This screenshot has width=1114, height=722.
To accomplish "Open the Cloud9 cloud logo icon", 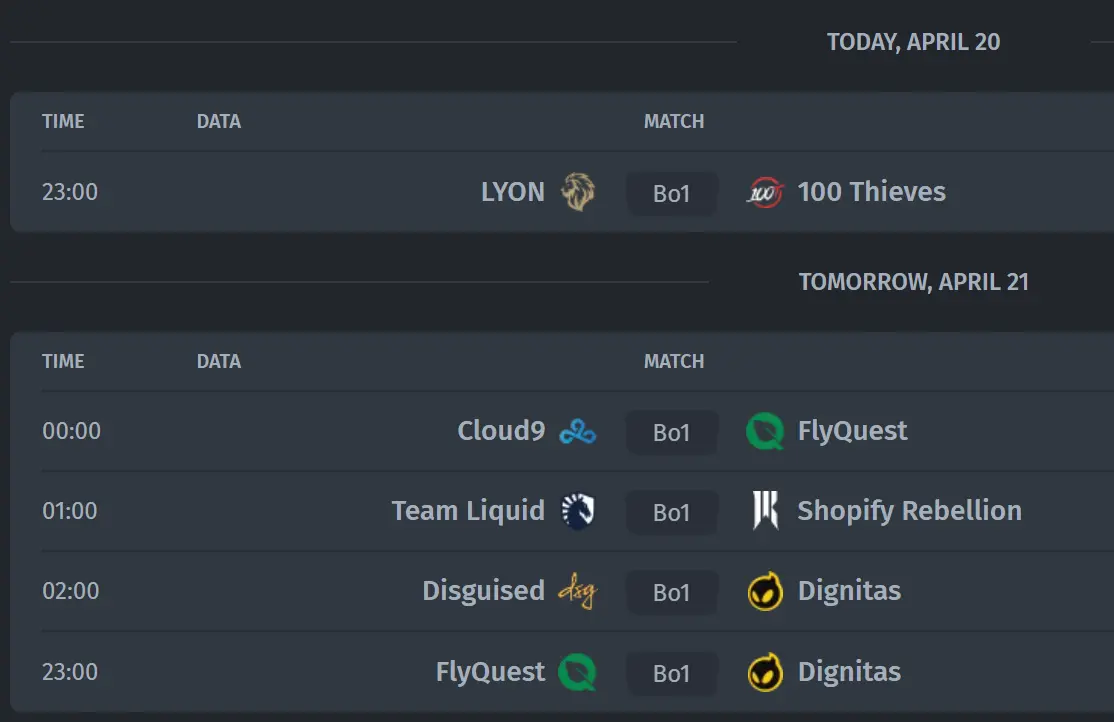I will coord(578,431).
